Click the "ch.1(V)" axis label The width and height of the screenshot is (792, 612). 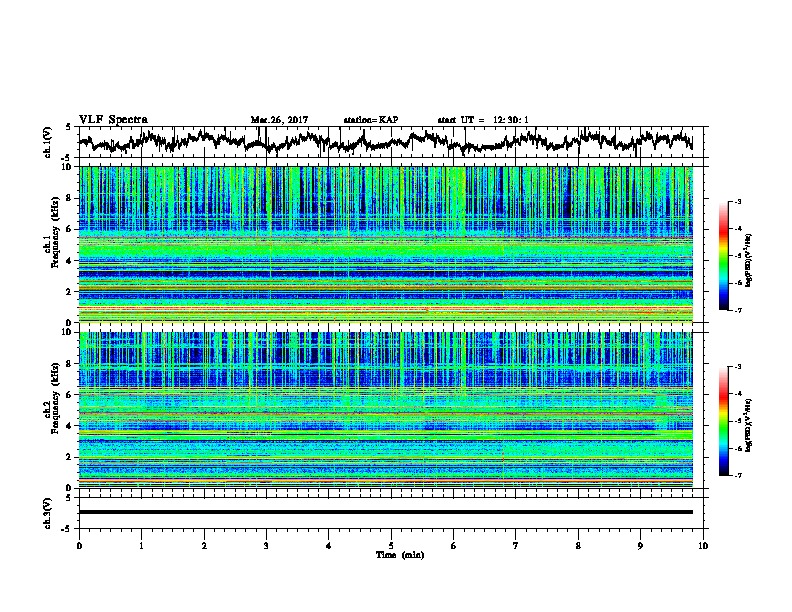tap(47, 142)
